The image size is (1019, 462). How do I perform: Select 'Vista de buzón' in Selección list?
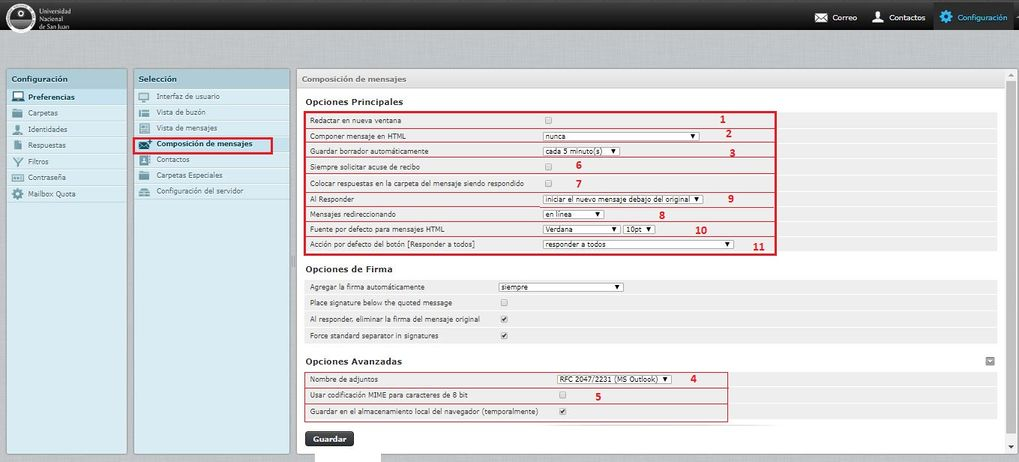pos(181,113)
